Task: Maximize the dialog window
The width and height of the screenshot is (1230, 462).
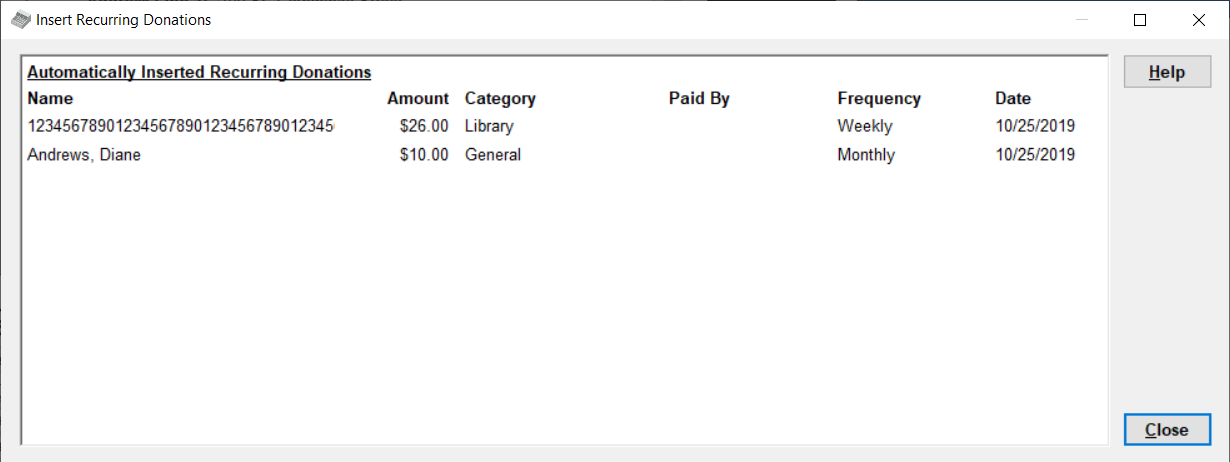Action: click(1140, 20)
